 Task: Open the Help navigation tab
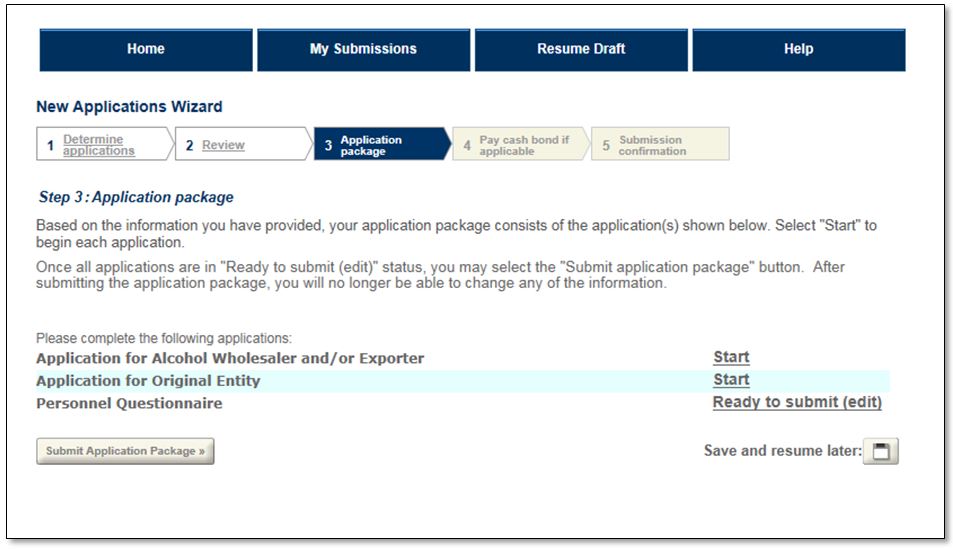(x=798, y=49)
